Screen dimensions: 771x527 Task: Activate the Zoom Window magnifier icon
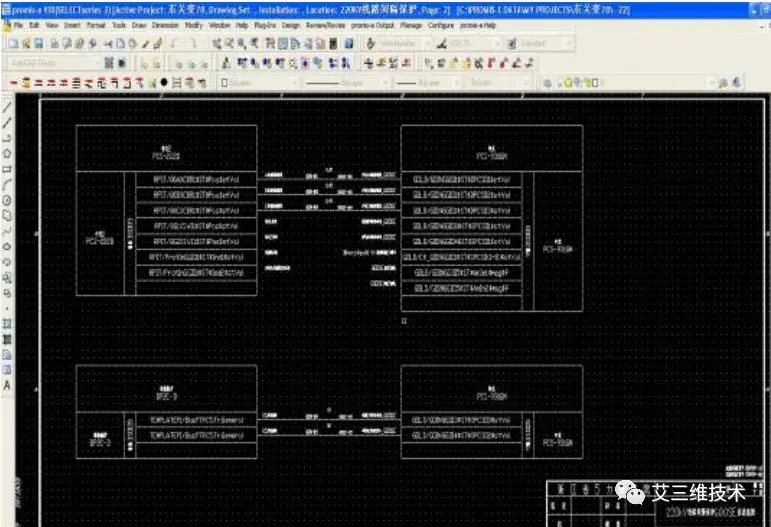(x=241, y=44)
